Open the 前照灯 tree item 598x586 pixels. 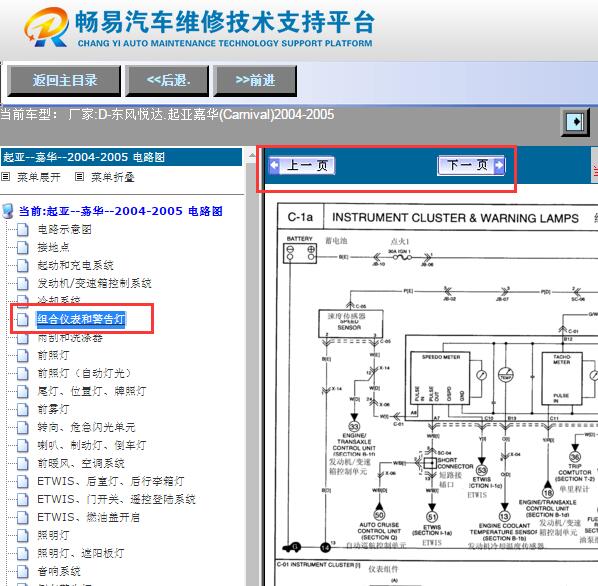[53, 355]
